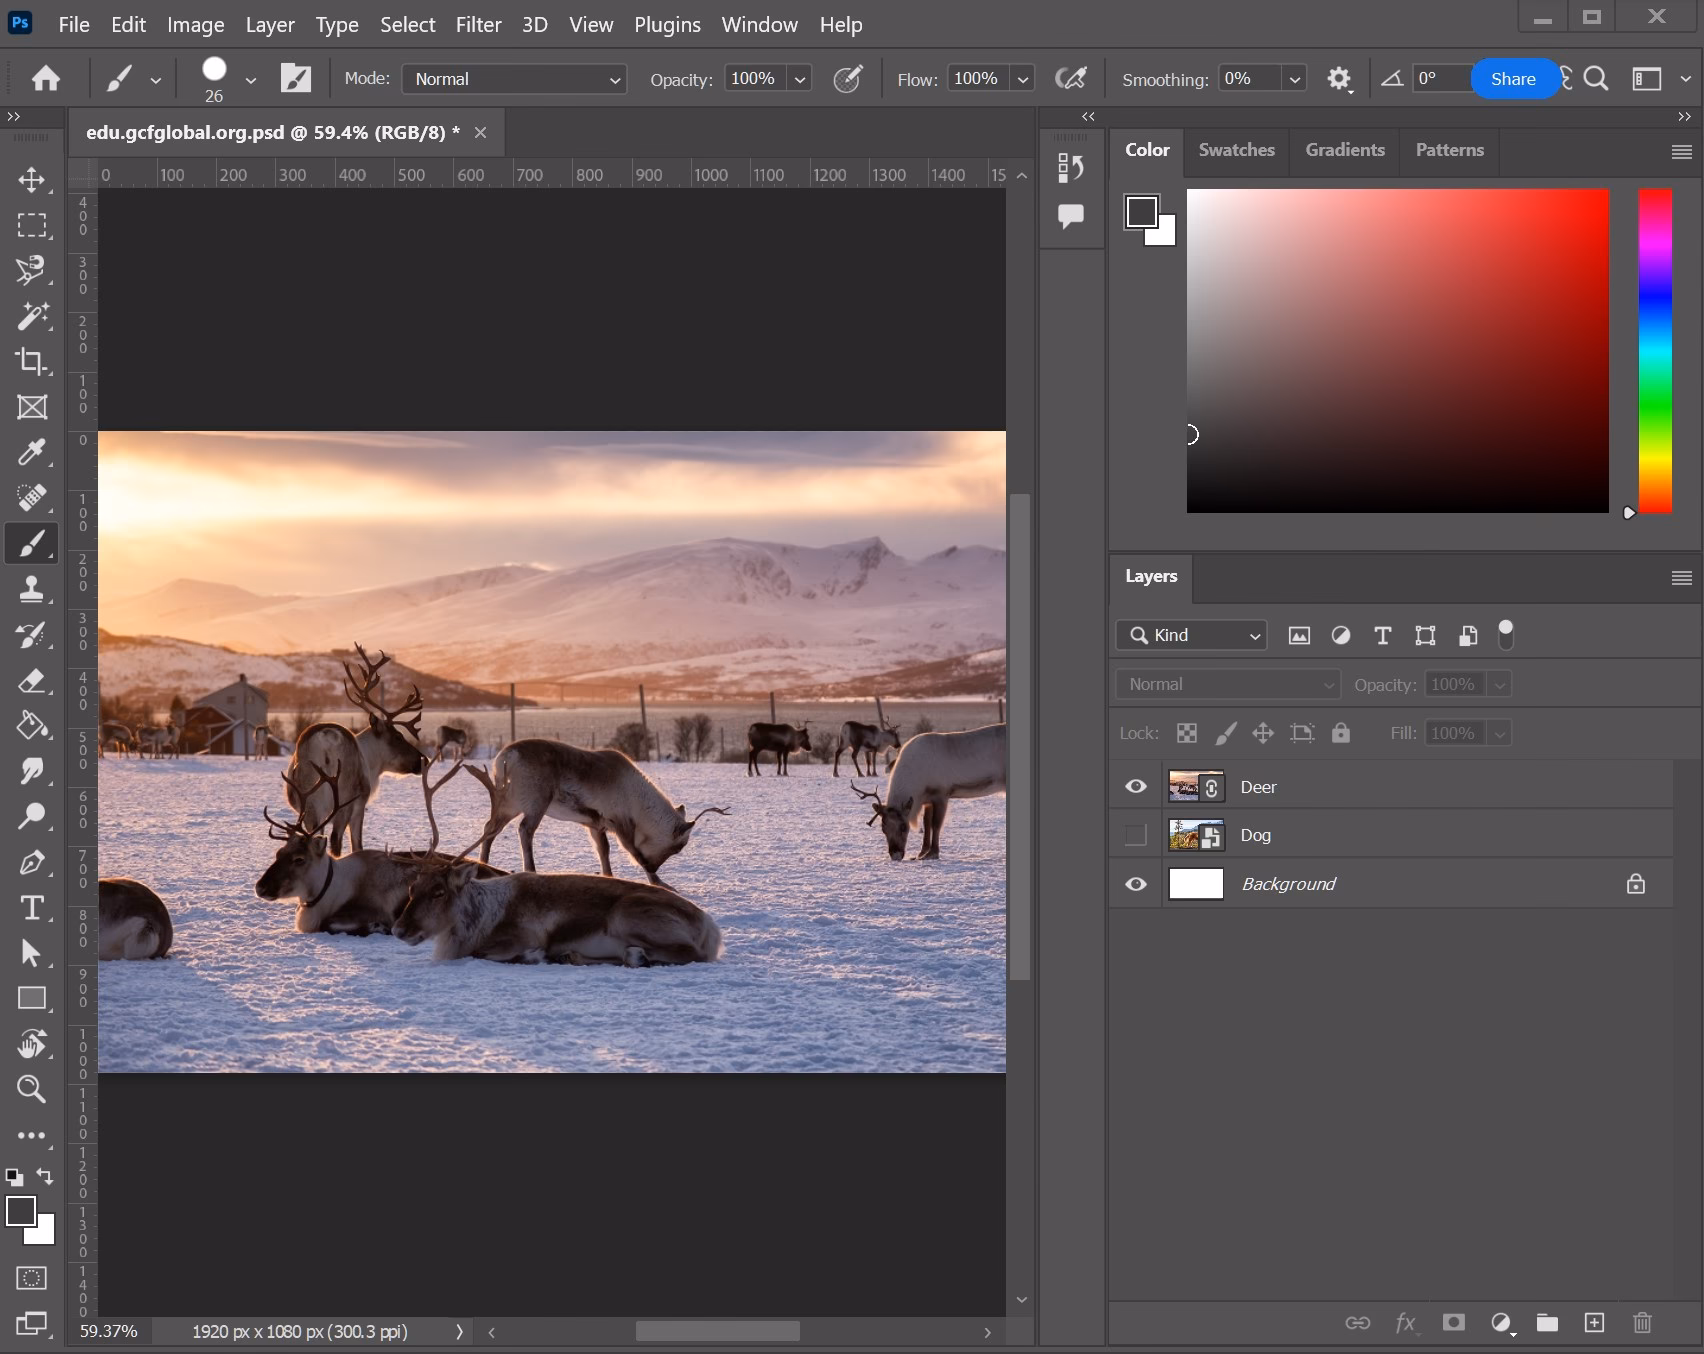
Task: Switch to the Swatches tab
Action: pos(1236,150)
